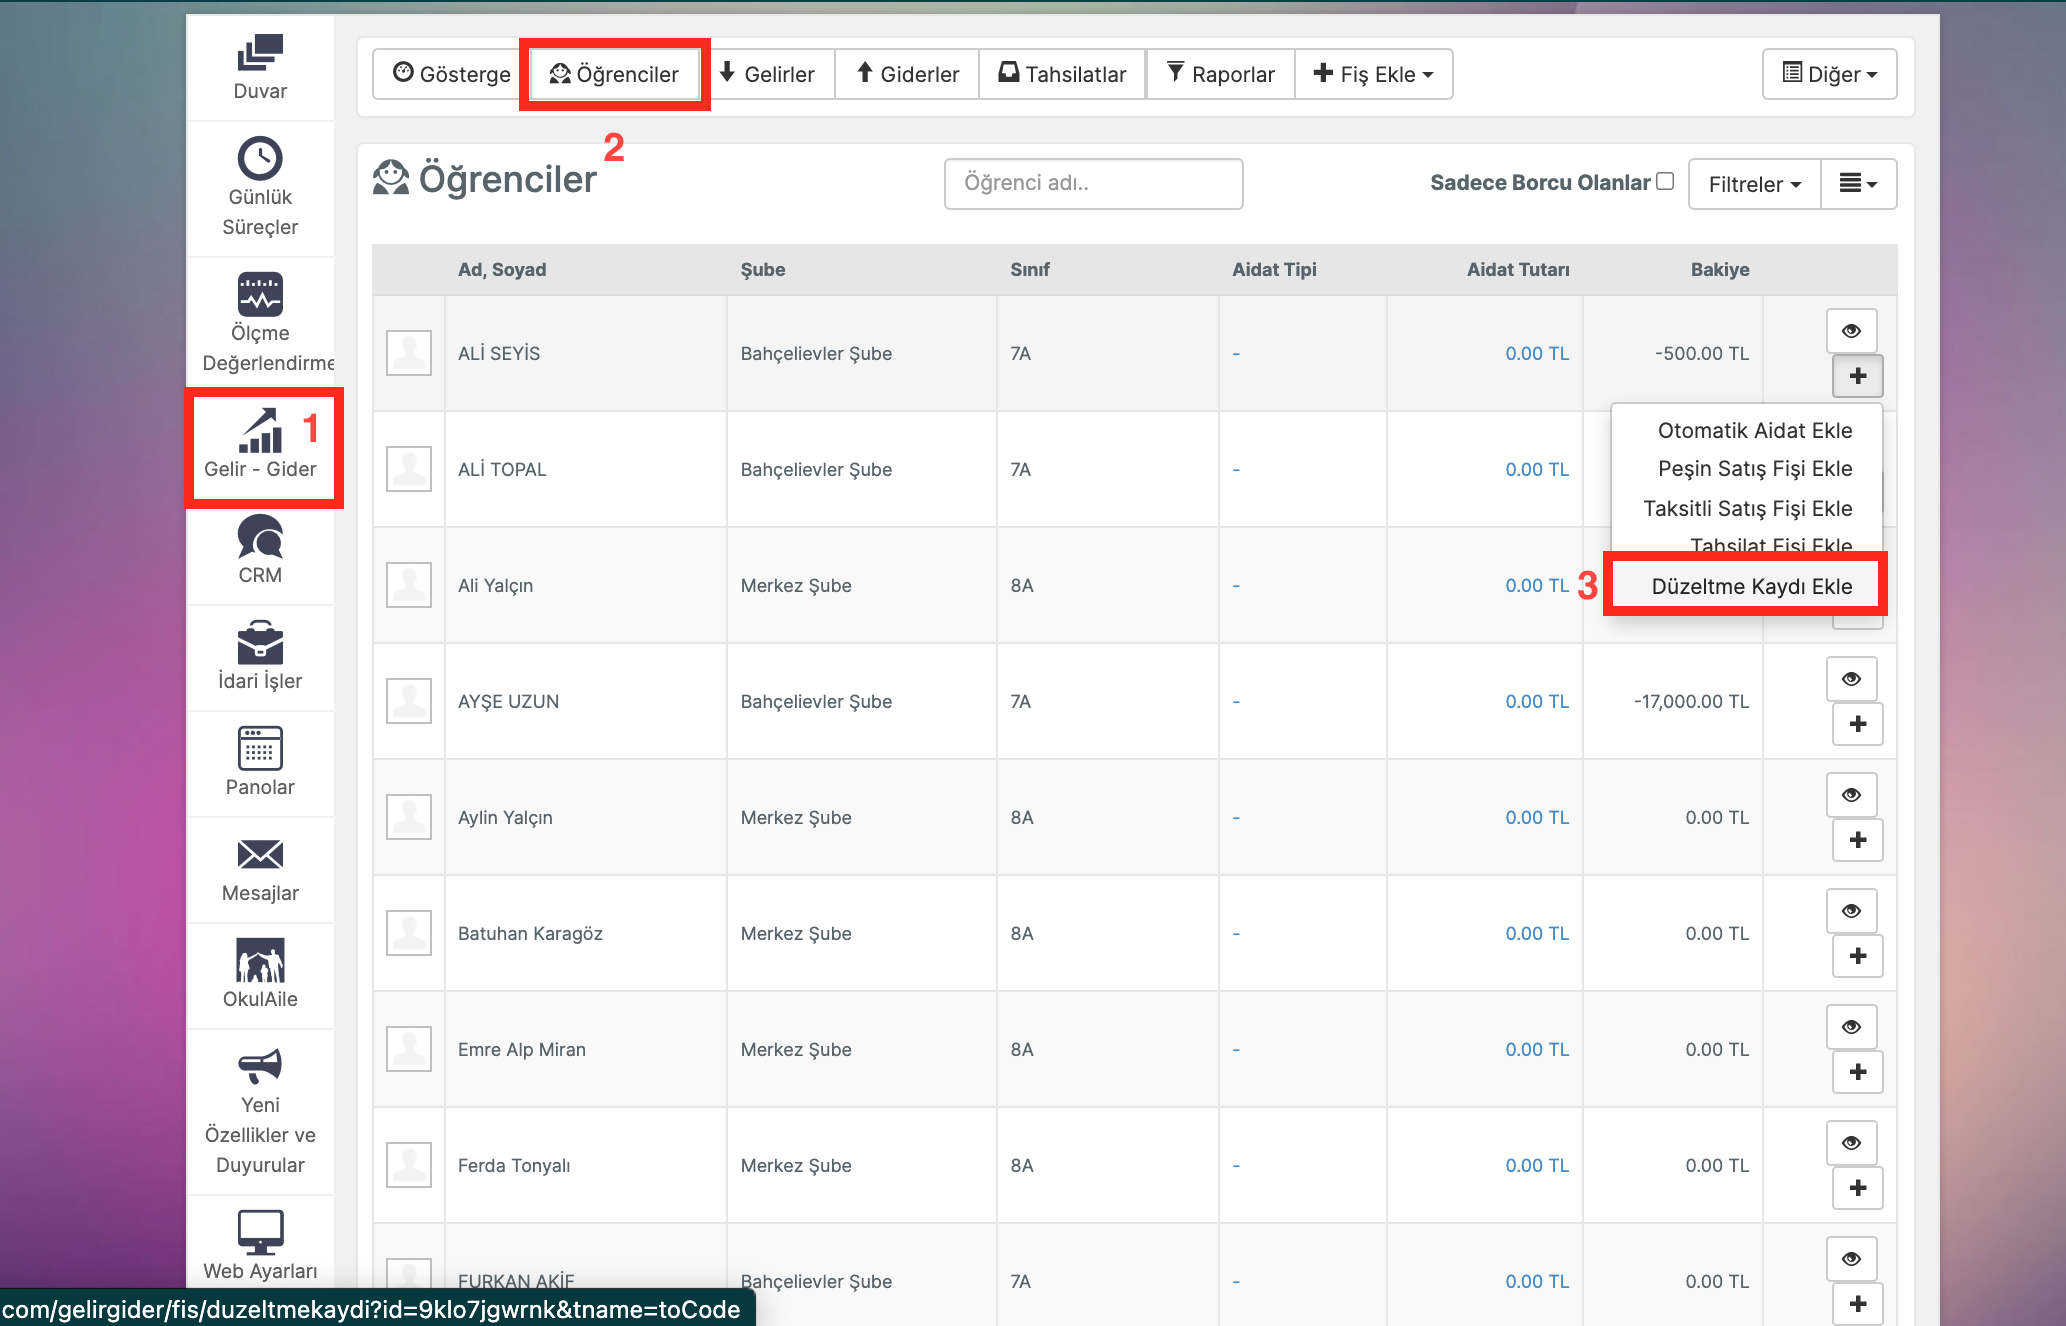Click the plus button for ALİ SEYİS
Screen dimensions: 2066x1326
1858,376
